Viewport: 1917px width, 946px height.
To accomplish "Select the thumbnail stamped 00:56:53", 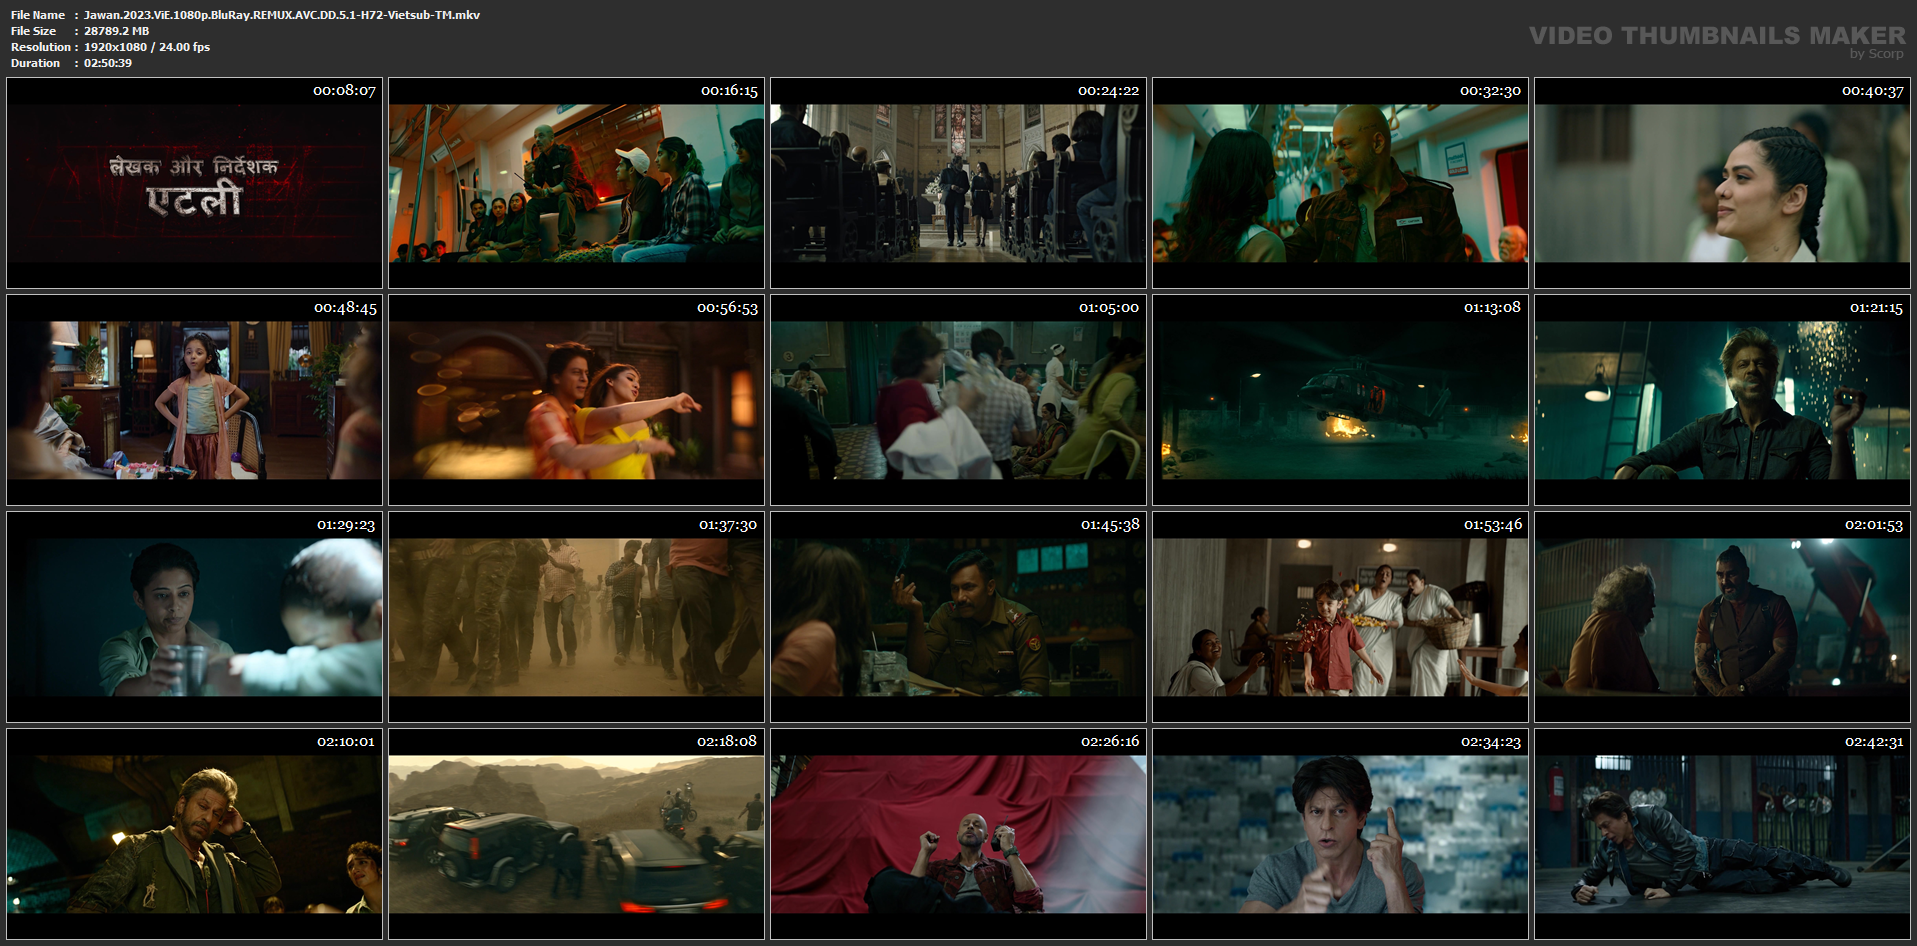I will (576, 400).
